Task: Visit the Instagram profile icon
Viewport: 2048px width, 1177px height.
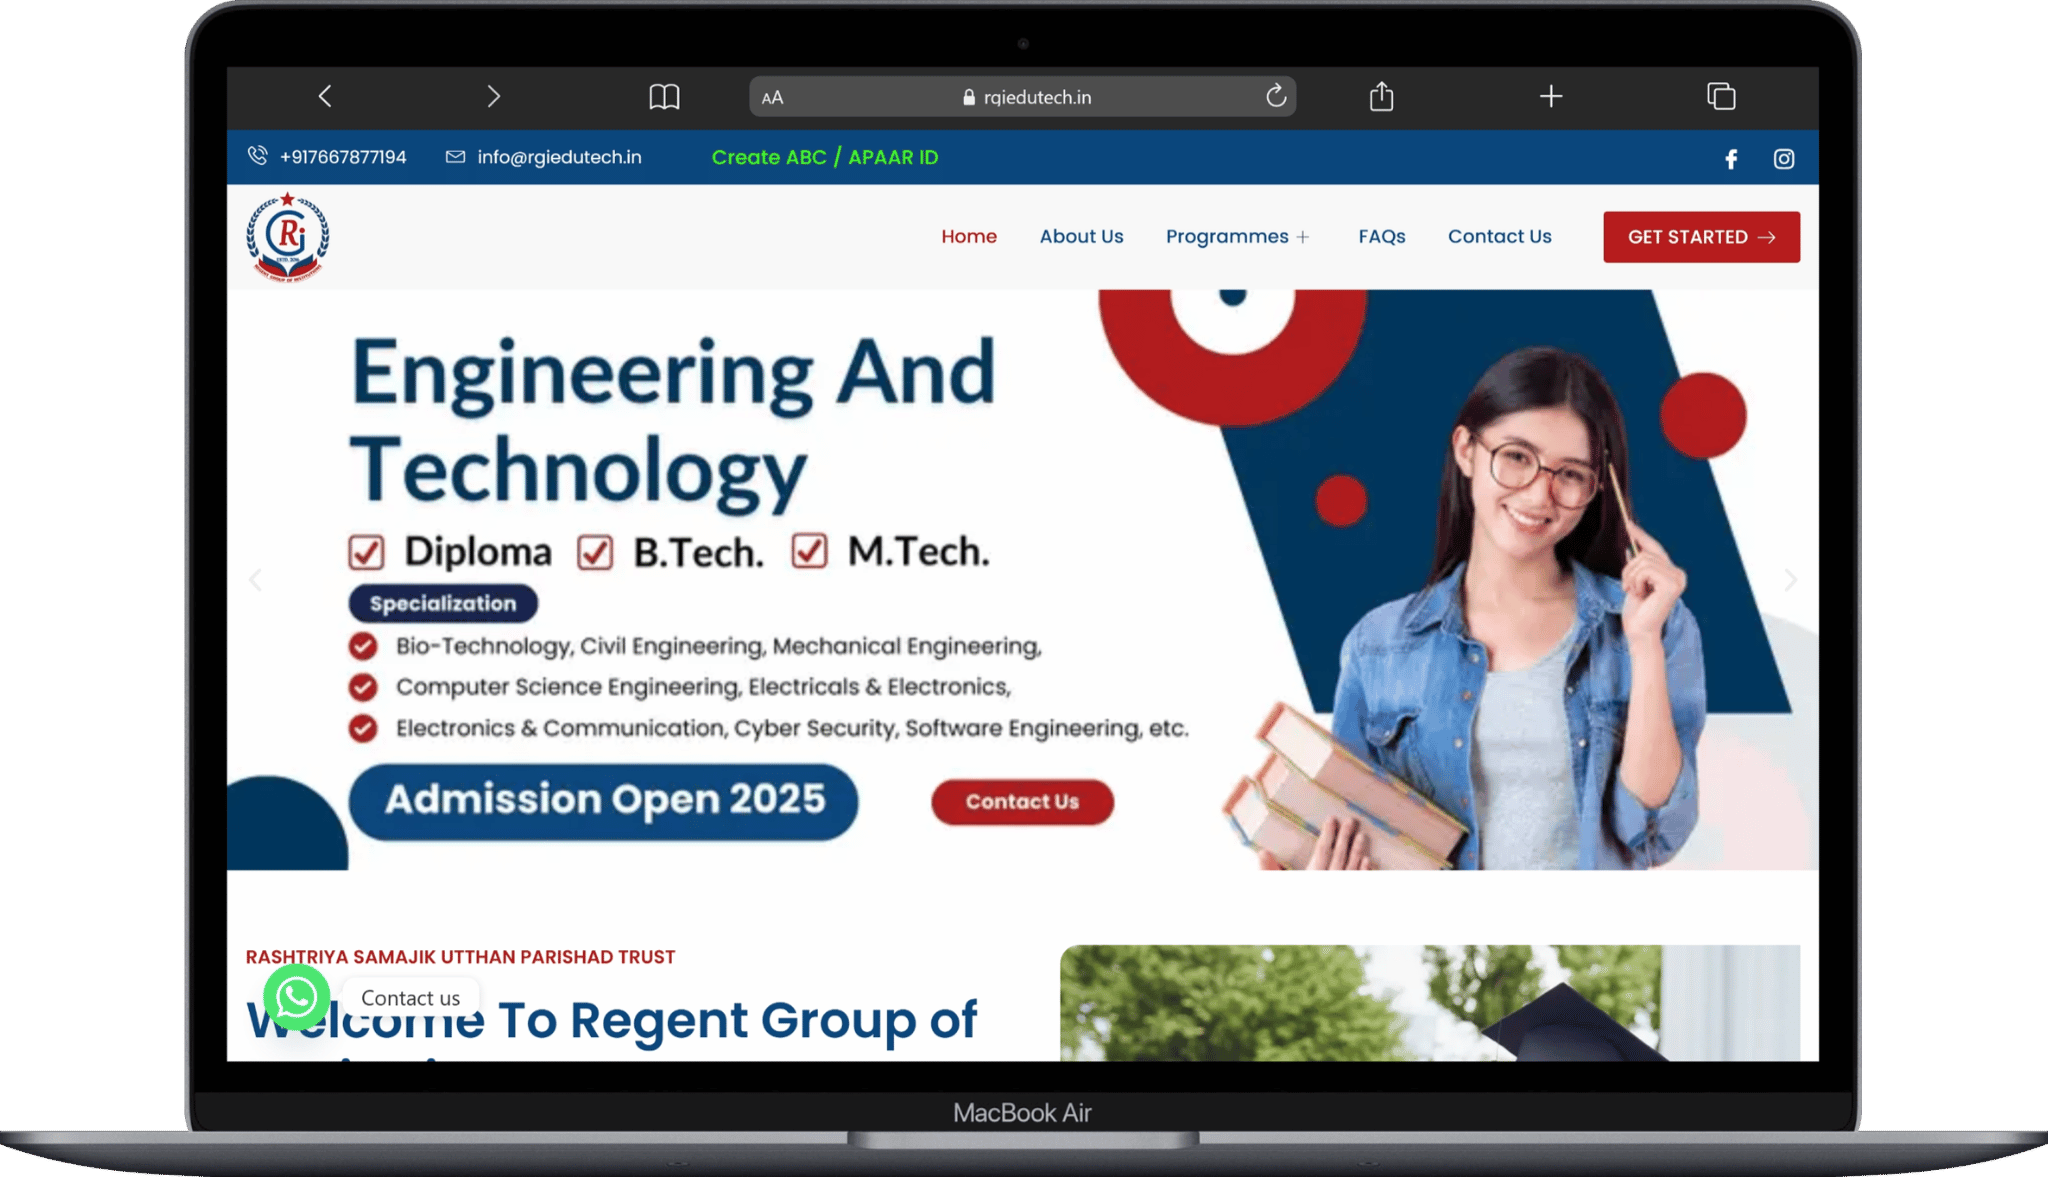Action: 1784,159
